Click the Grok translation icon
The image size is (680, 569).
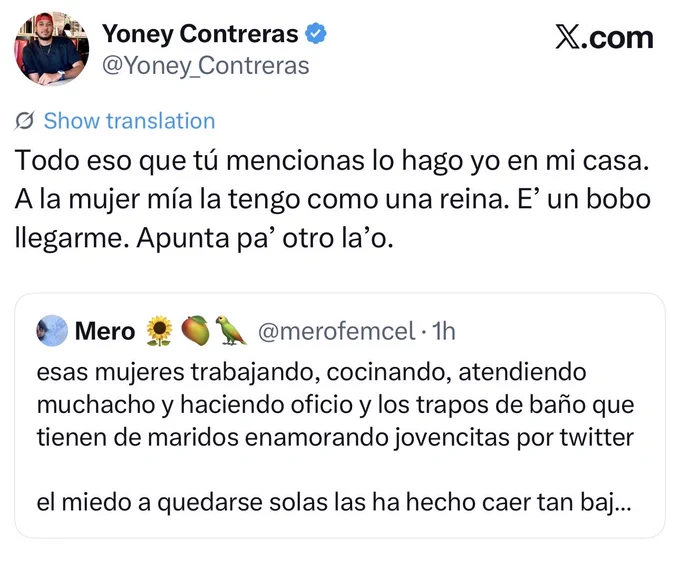[24, 121]
